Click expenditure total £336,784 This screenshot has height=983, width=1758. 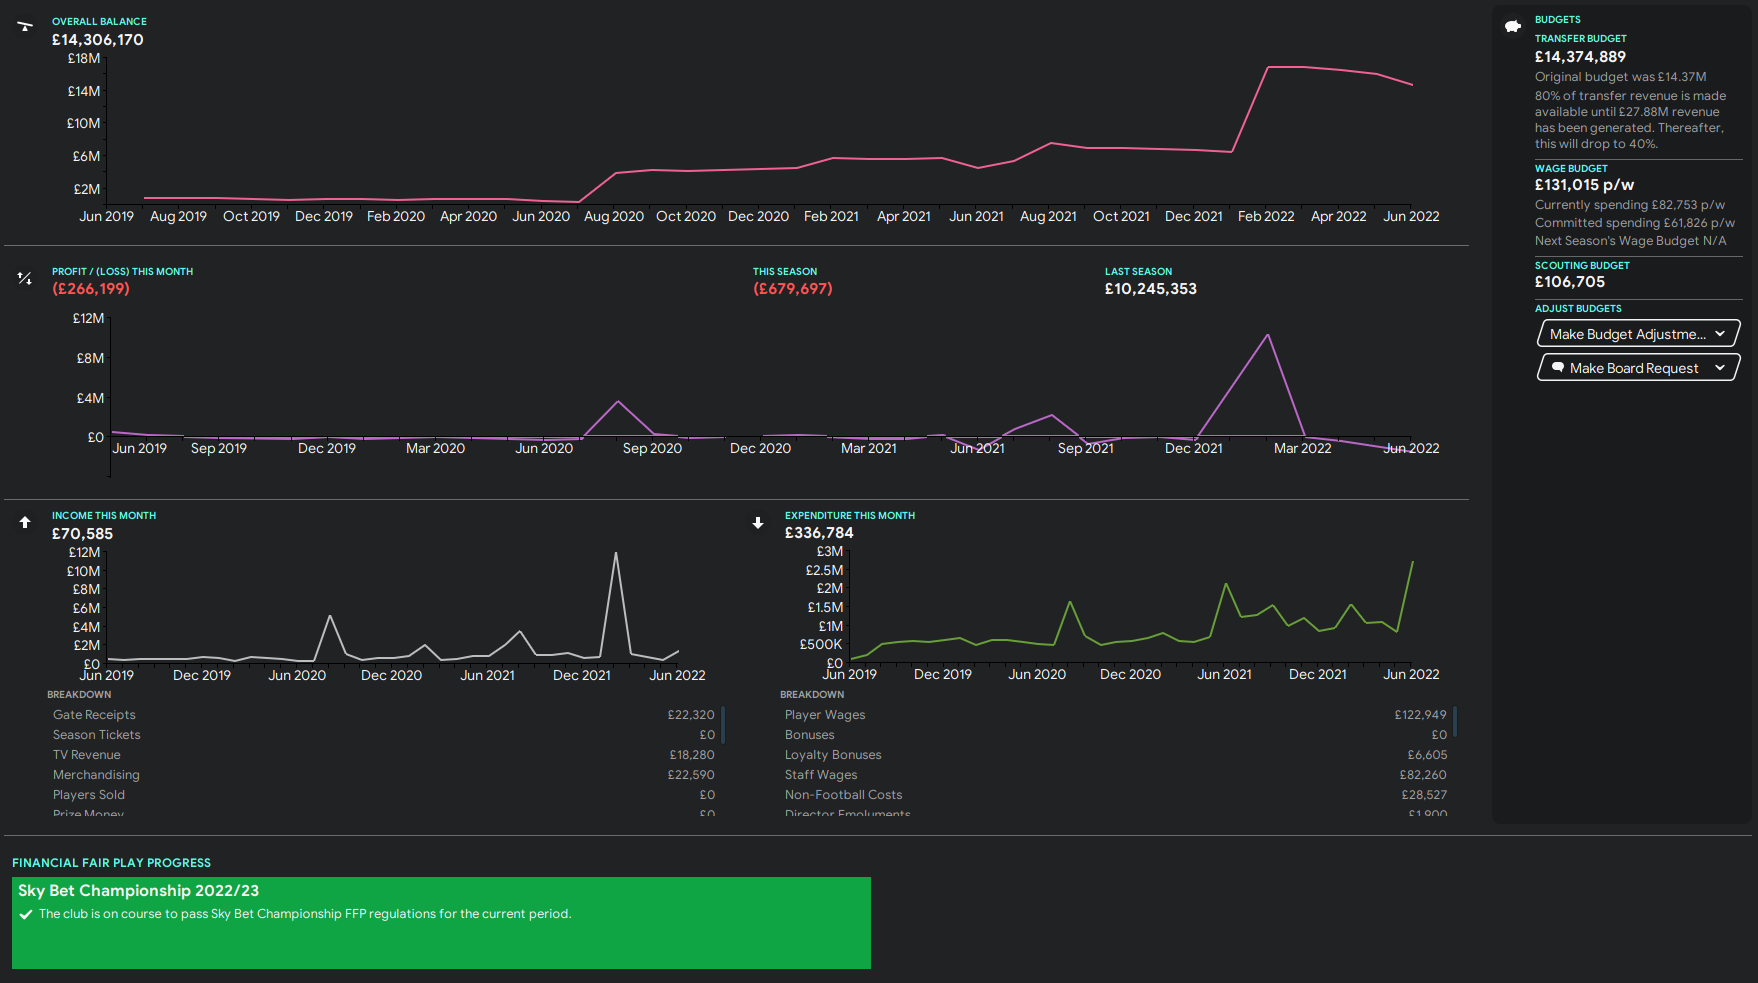(x=819, y=533)
